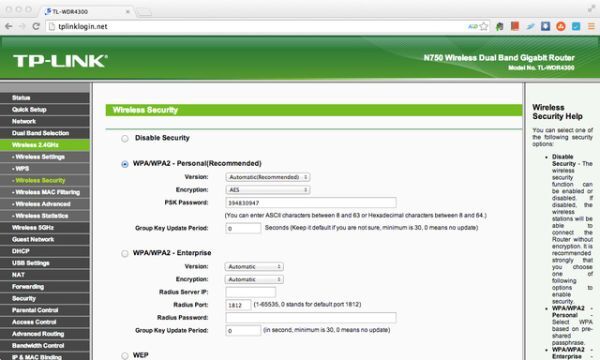Open Forwarding in the sidebar
The image size is (600, 360).
[x=45, y=287]
